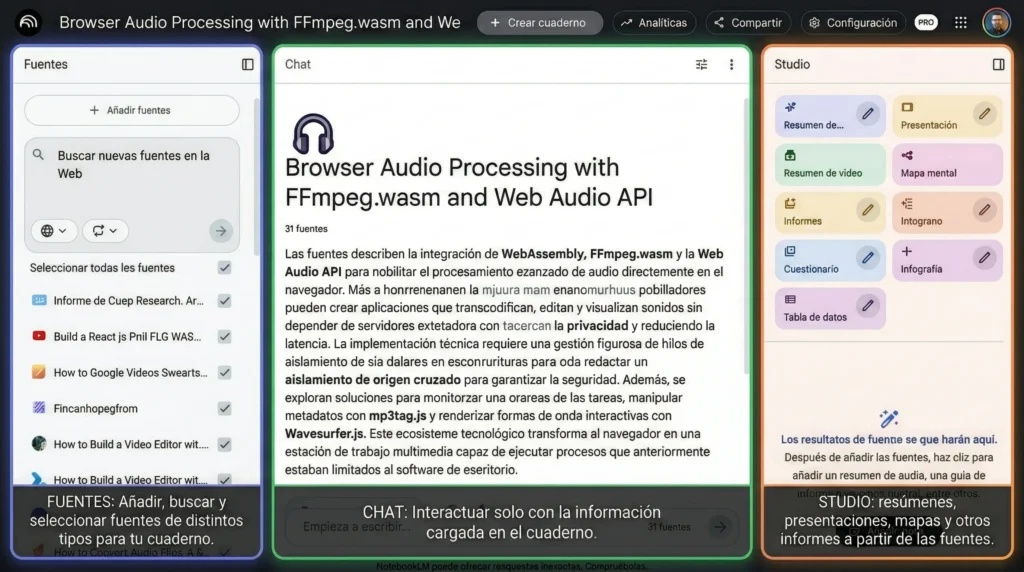The height and width of the screenshot is (572, 1024).
Task: Click the Compartir option
Action: [748, 22]
